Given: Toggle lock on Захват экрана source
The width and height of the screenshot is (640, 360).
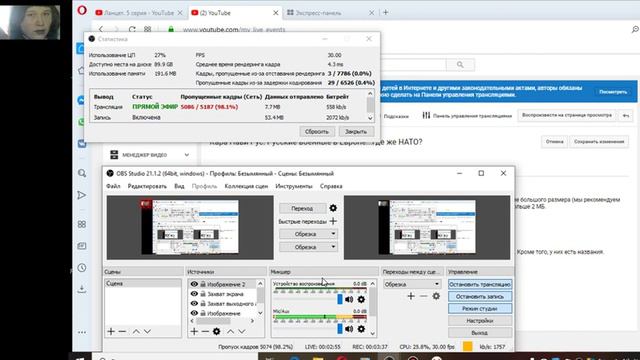Looking at the screenshot, I should click(x=203, y=294).
